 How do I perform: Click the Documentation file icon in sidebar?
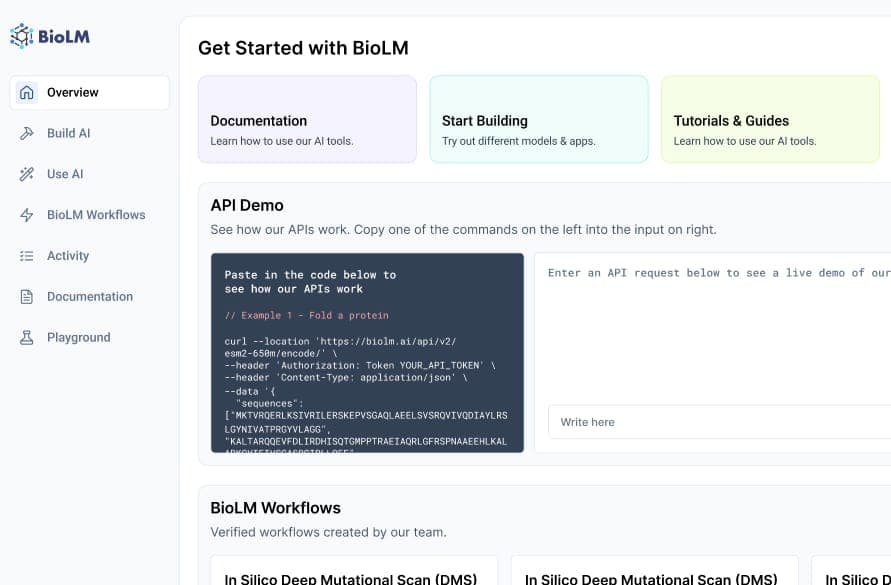point(27,297)
